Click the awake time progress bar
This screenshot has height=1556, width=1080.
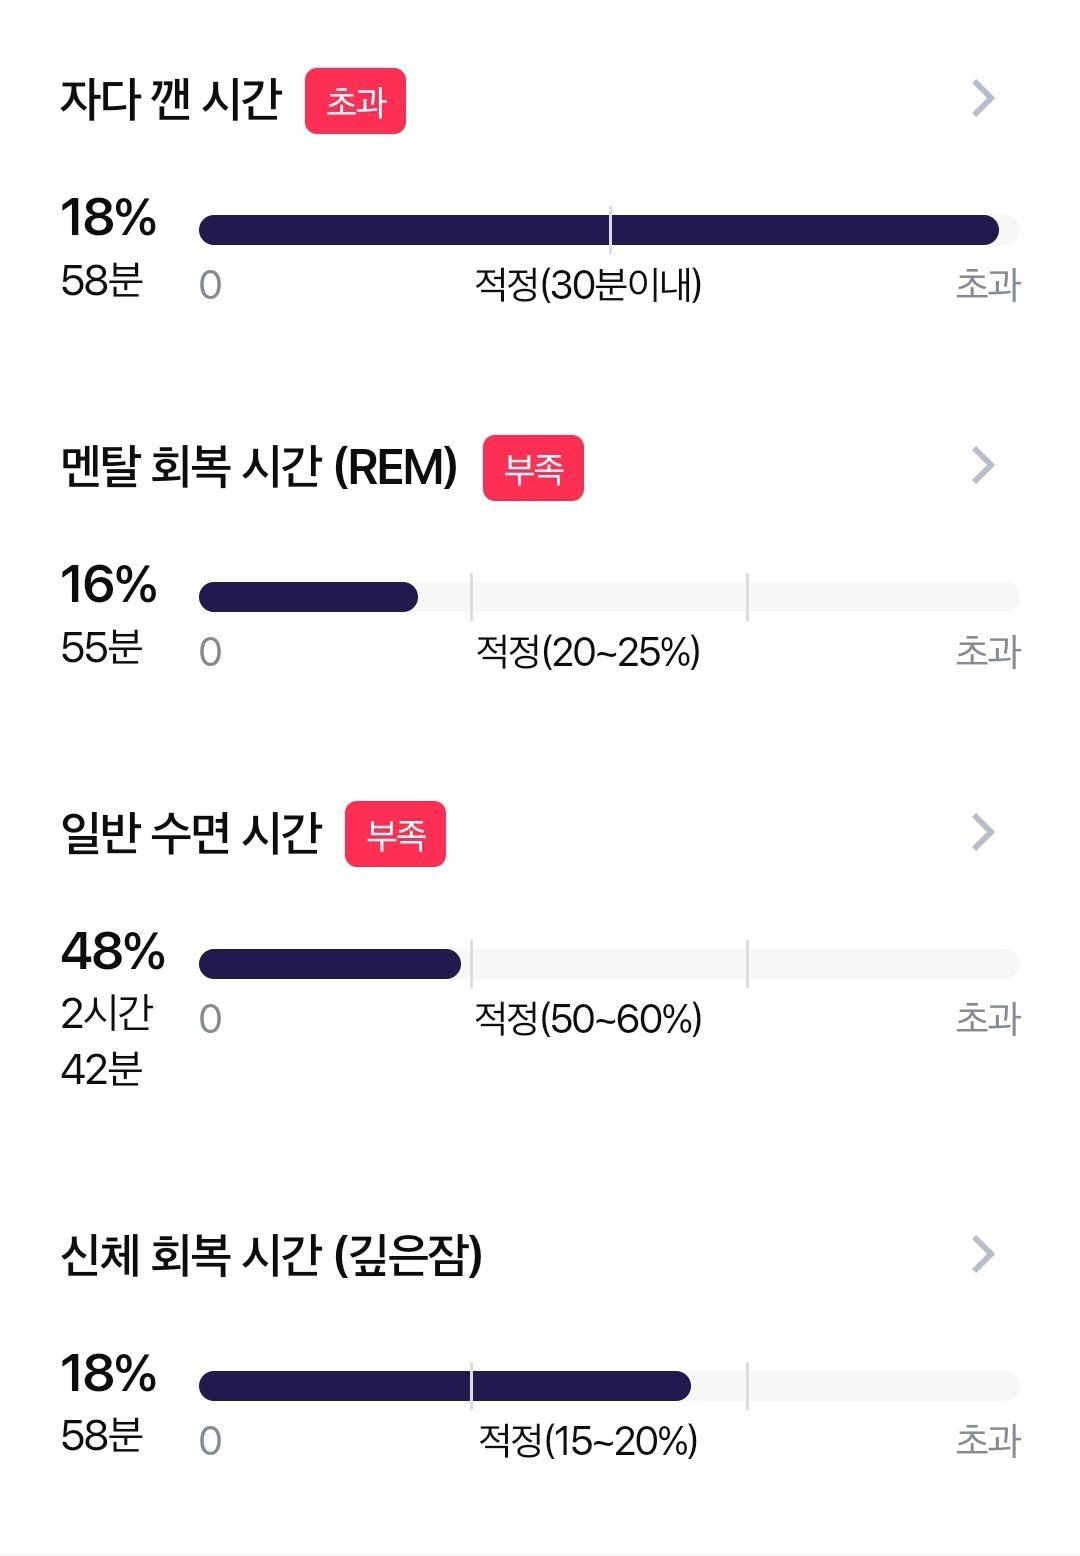click(x=609, y=230)
